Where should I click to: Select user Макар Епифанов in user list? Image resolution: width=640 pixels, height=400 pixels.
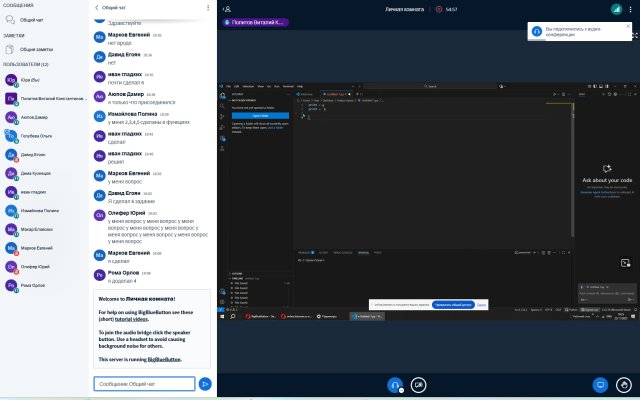pyautogui.click(x=45, y=229)
